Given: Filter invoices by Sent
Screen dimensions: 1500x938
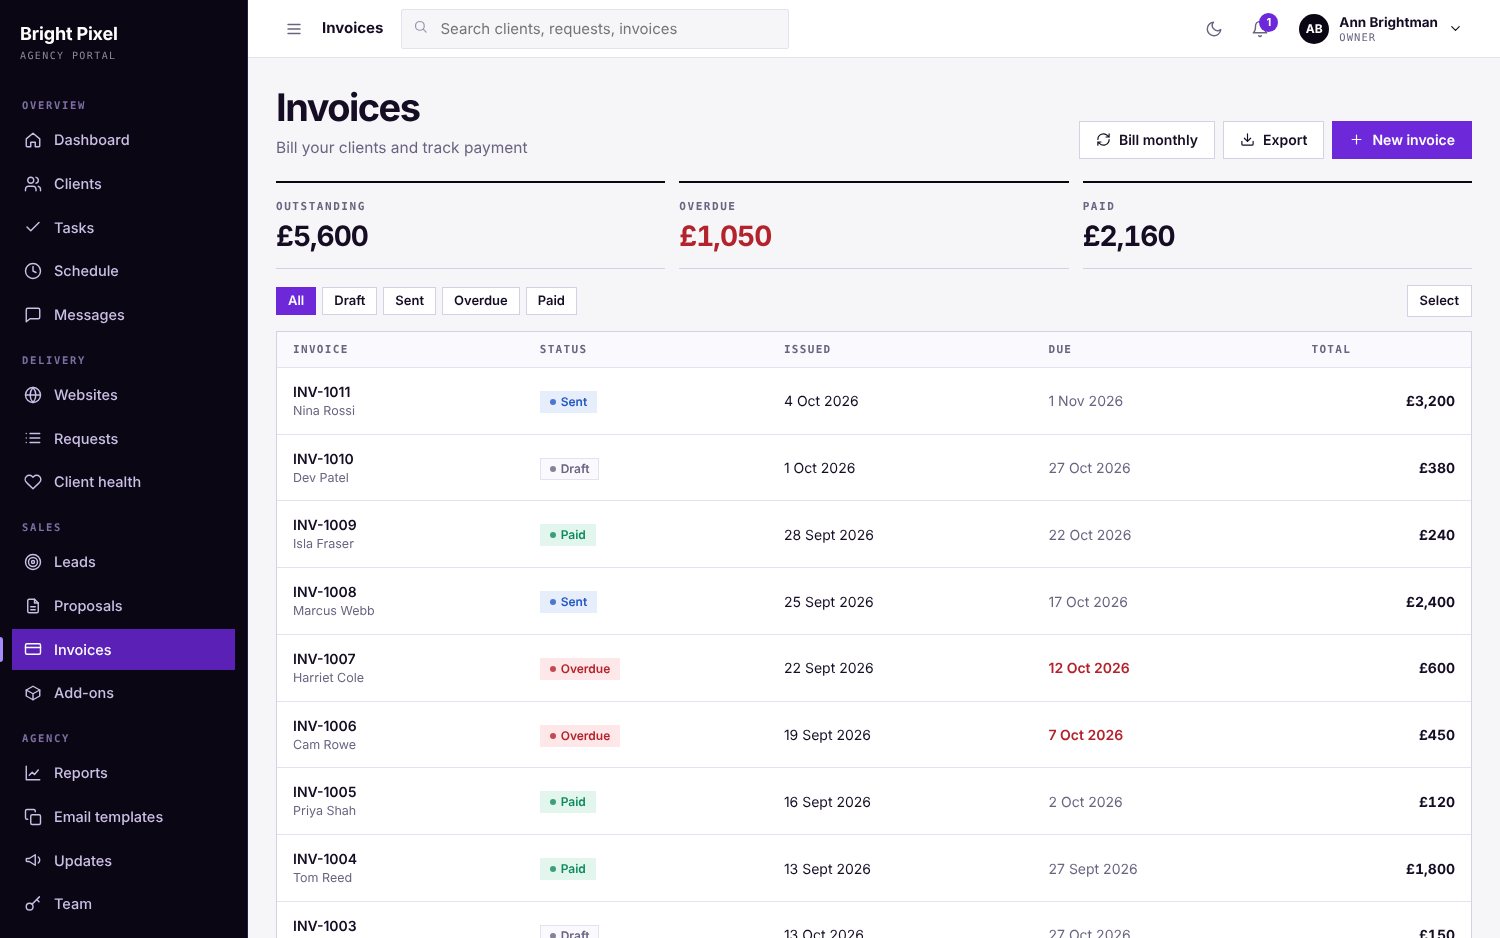Looking at the screenshot, I should (x=409, y=301).
